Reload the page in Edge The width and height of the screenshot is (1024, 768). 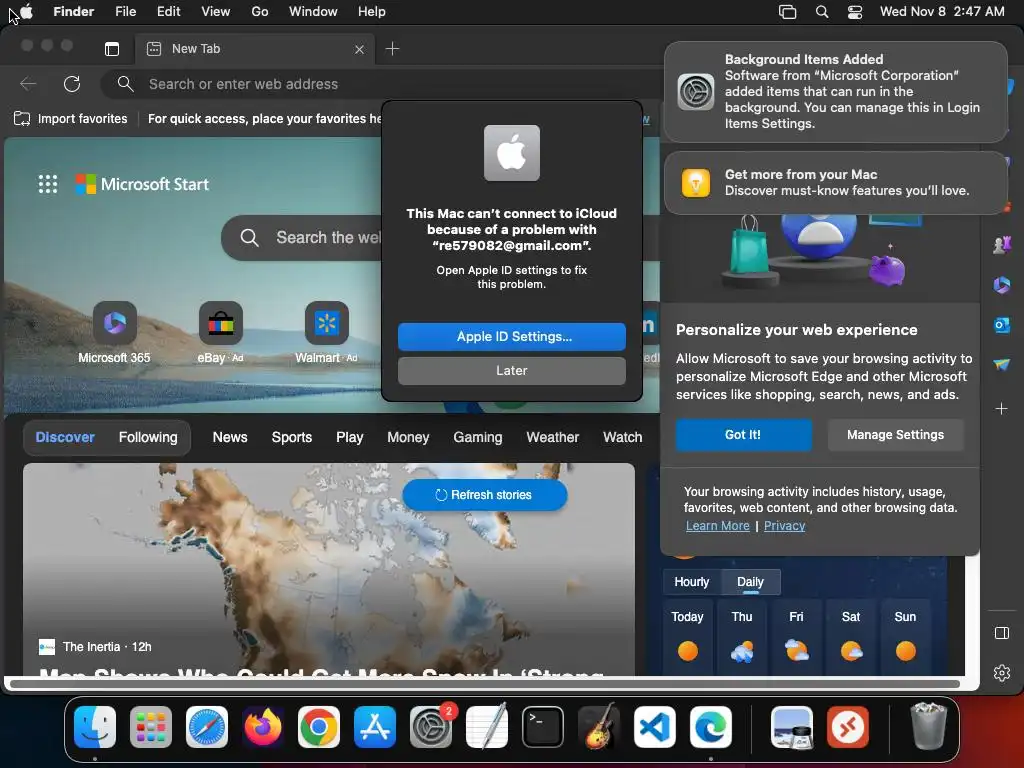coord(72,84)
